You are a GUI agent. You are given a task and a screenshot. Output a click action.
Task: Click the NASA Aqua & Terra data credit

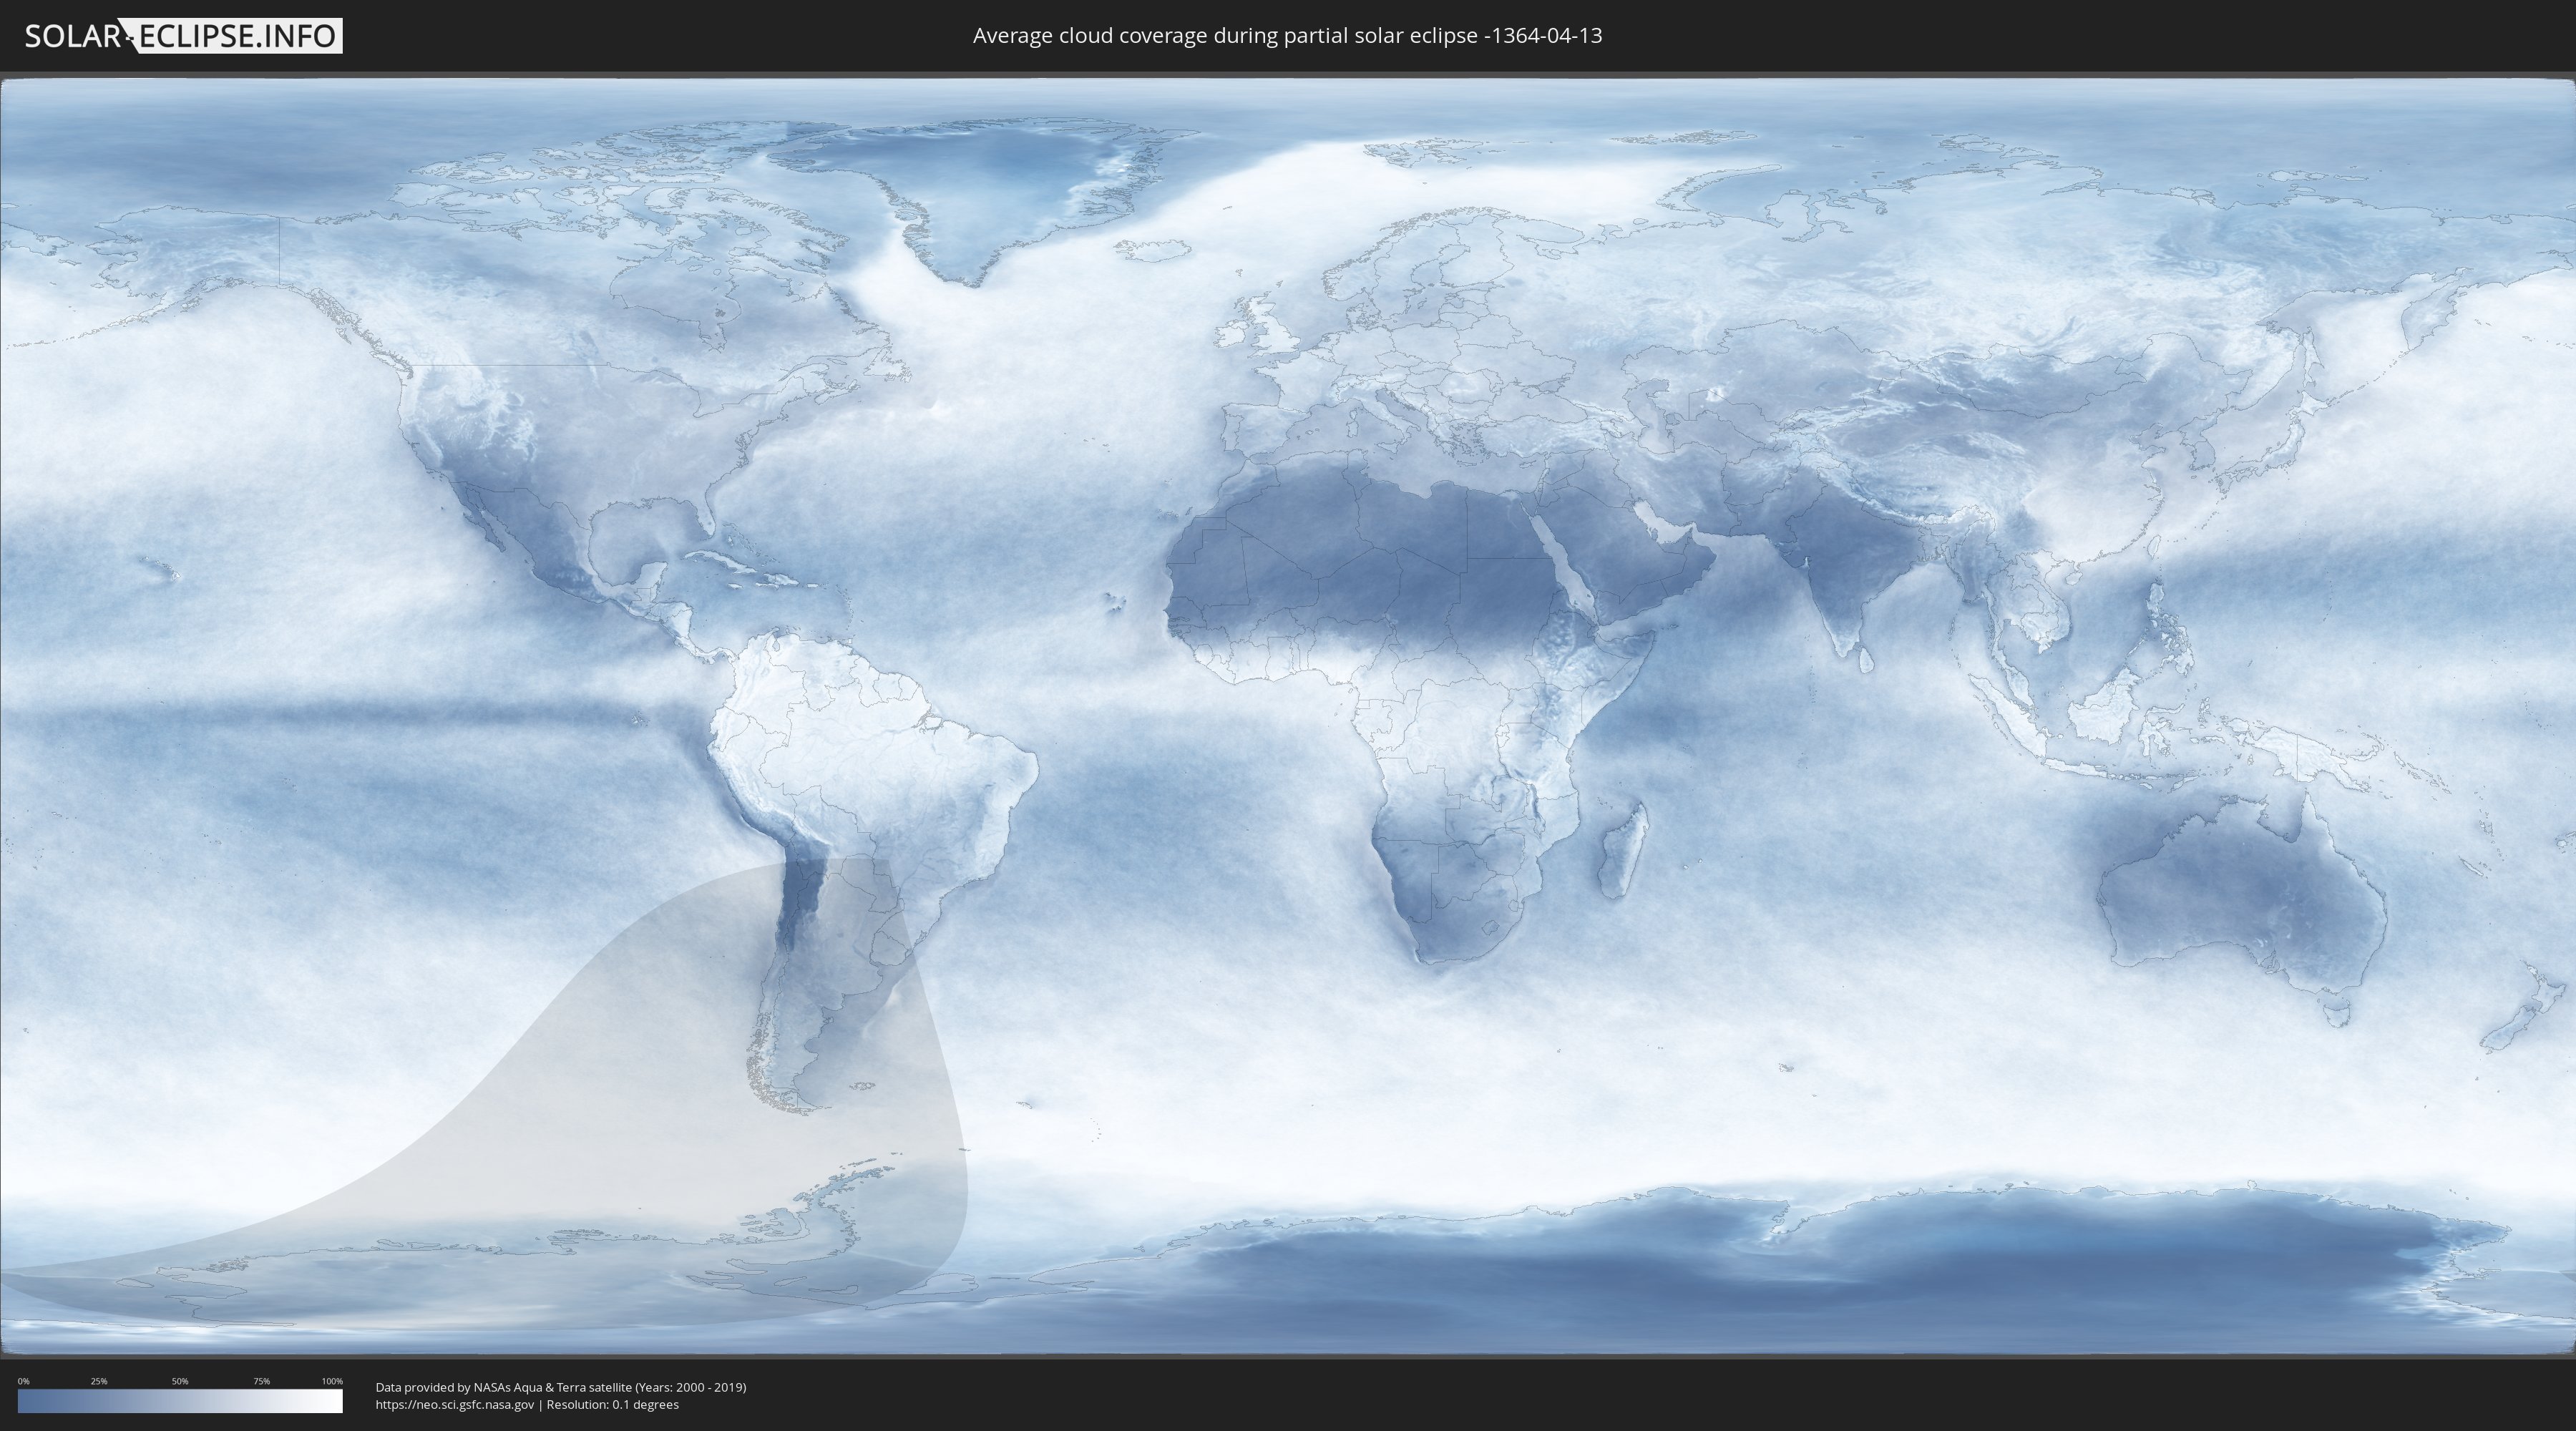point(561,1387)
